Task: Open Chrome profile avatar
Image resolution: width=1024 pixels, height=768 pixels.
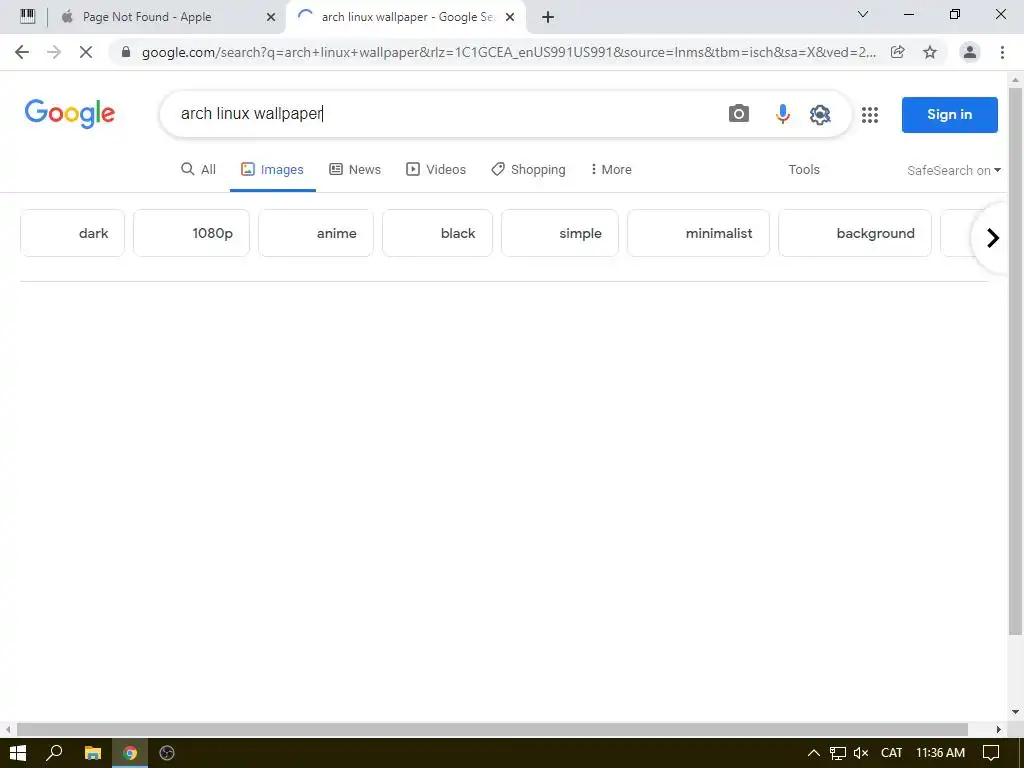Action: pyautogui.click(x=970, y=52)
